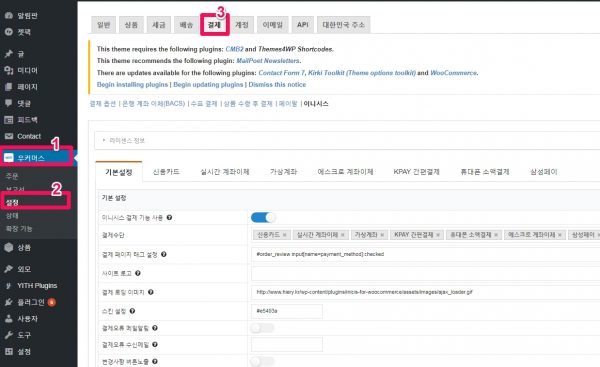The width and height of the screenshot is (600, 367).
Task: Enable the 변경사항 버튼노출 switch
Action: tap(262, 361)
